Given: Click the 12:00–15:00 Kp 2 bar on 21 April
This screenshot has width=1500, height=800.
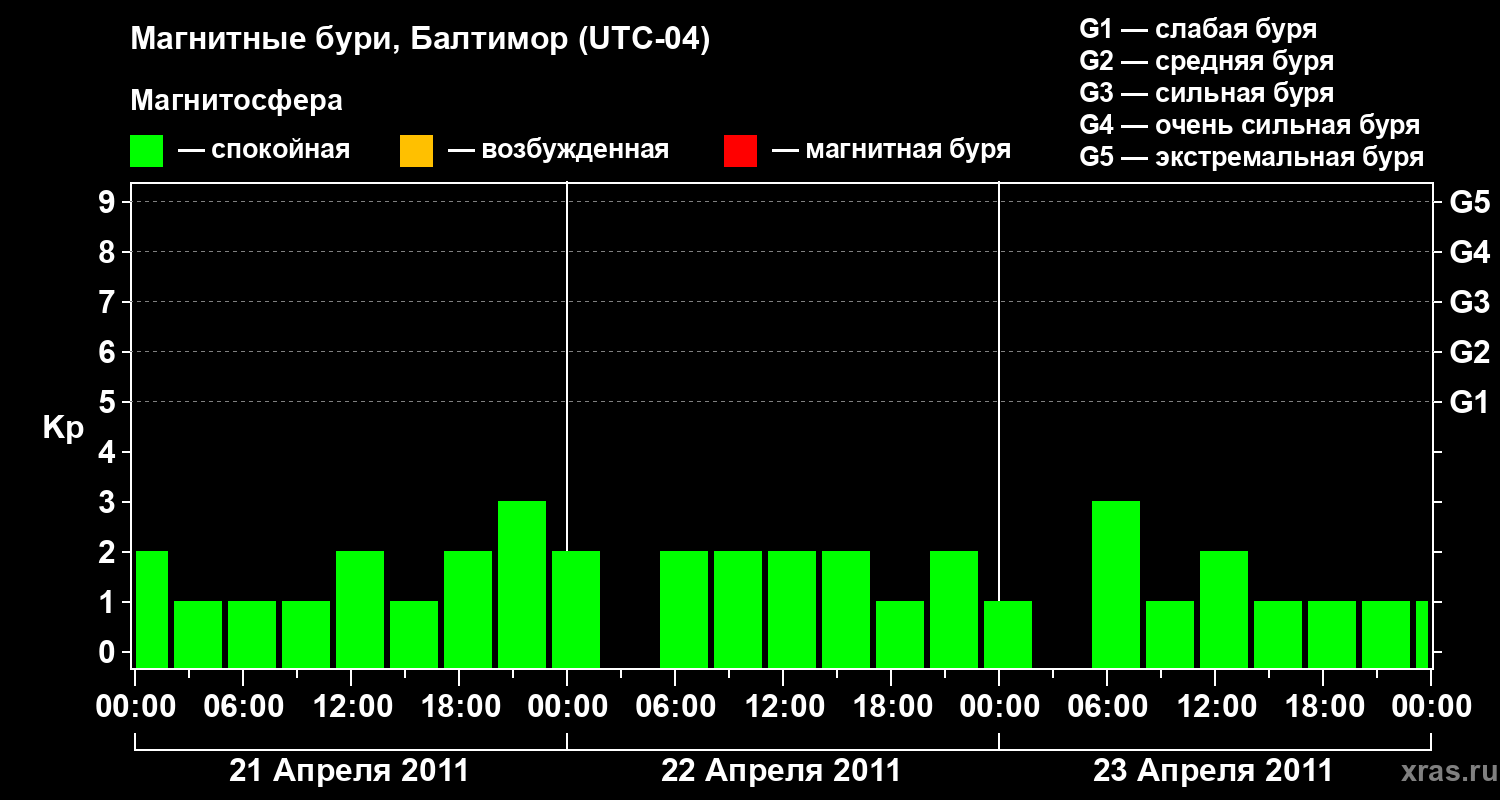Looking at the screenshot, I should 360,609.
